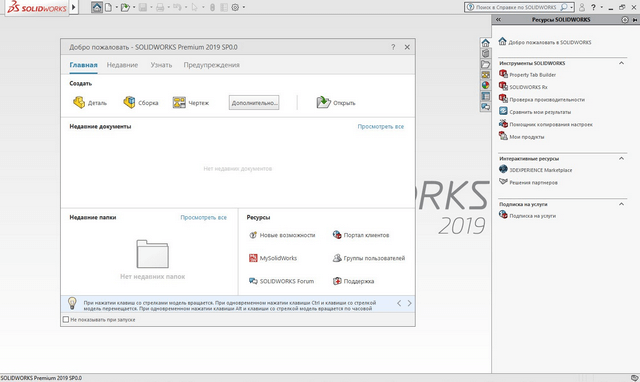640x382 pixels.
Task: Open the Open file dropdown arrow
Action: [134, 7]
